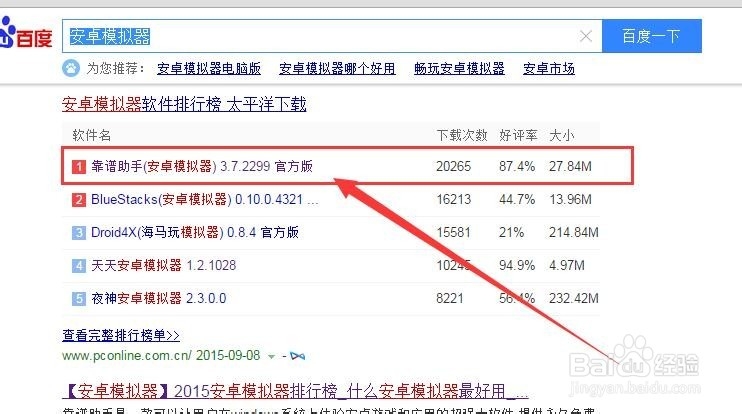Click rating 87.4%

[517, 167]
